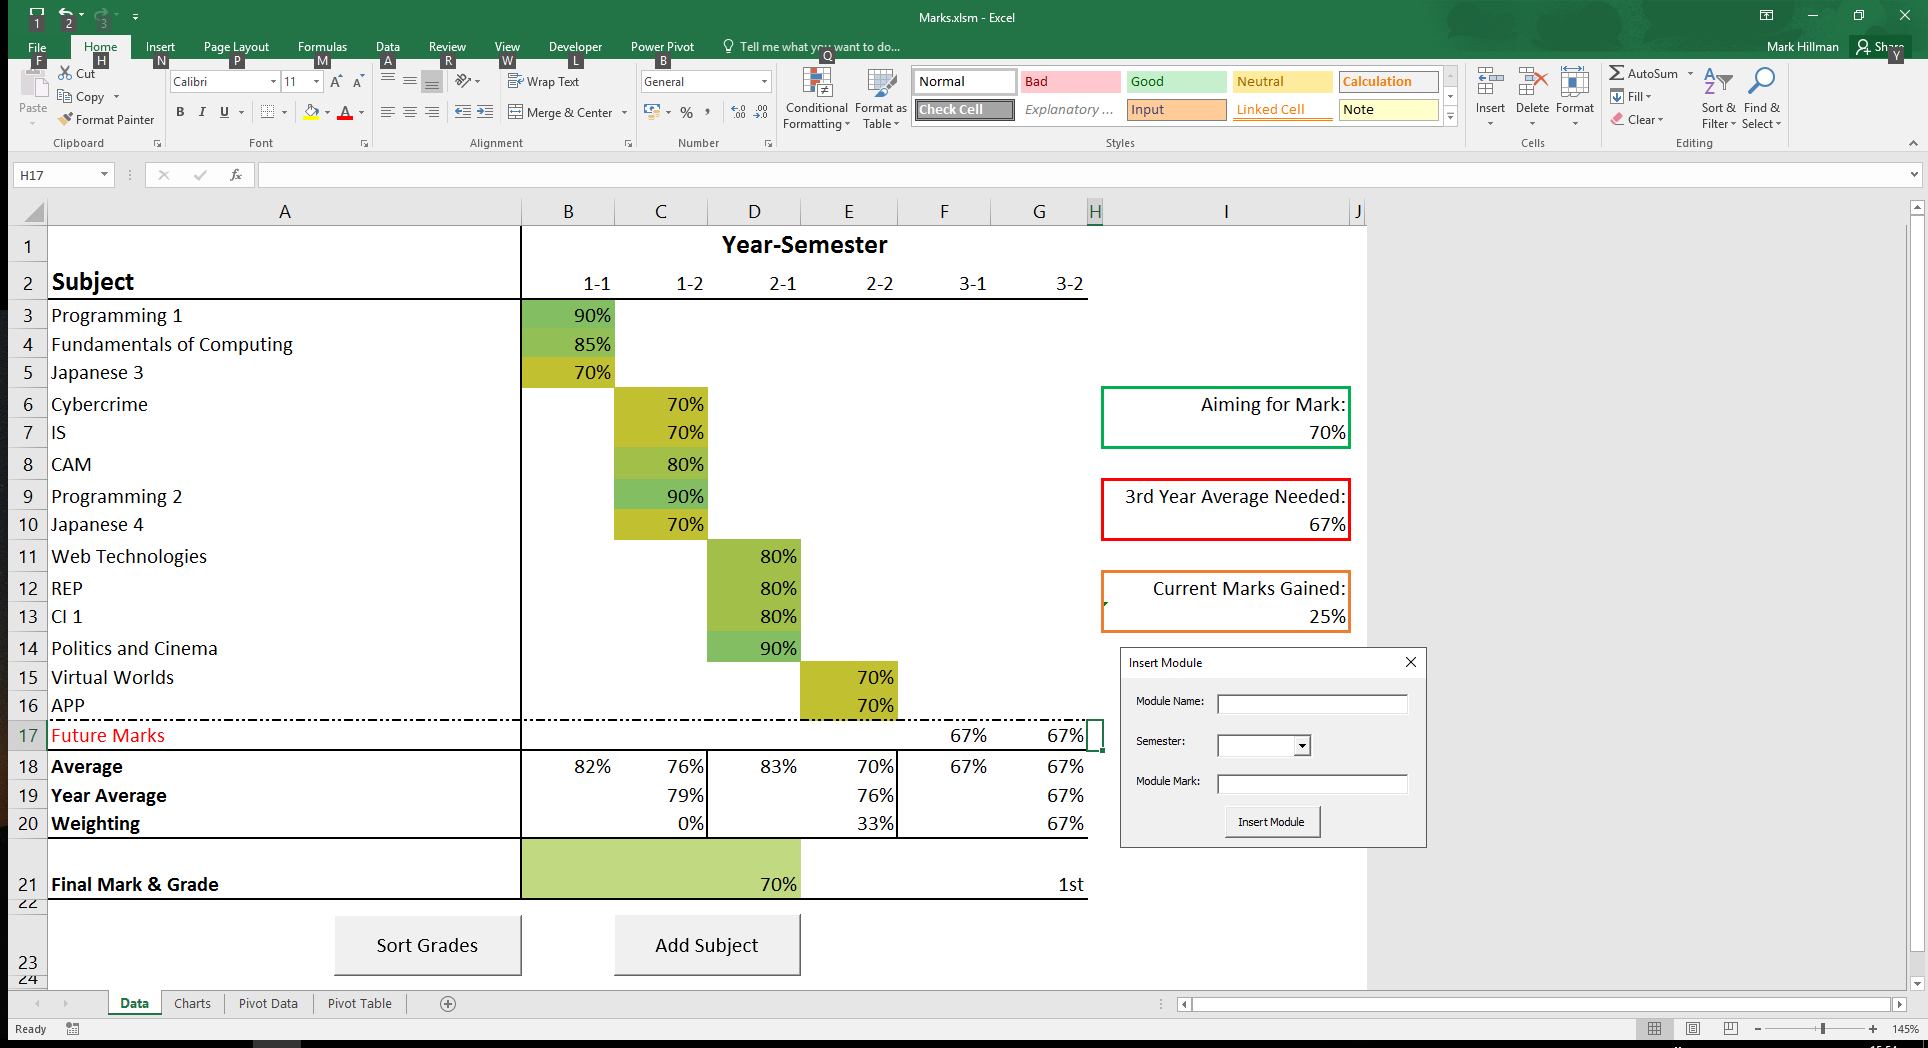Screen dimensions: 1928x1048
Task: Click the Align Left icon
Action: 388,112
